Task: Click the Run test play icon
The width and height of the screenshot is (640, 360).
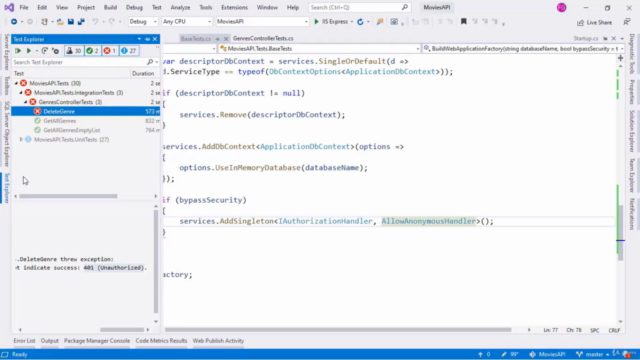Action: tap(29, 51)
